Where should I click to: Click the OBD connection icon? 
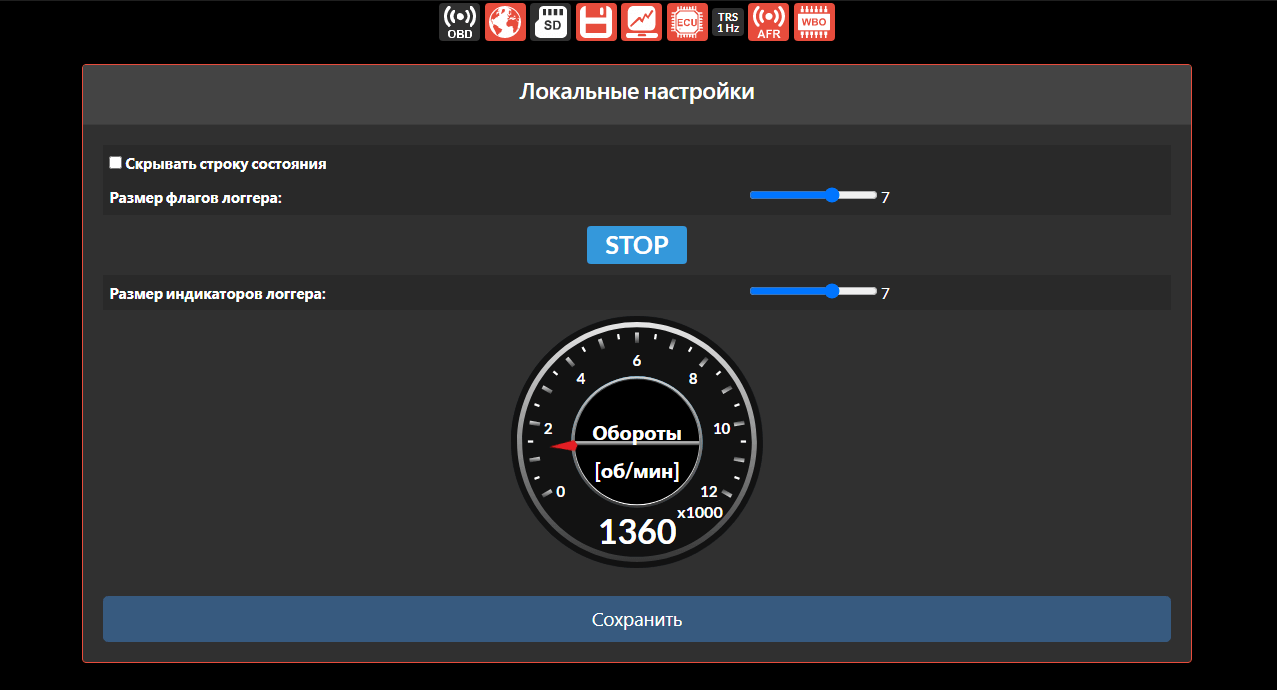[459, 22]
